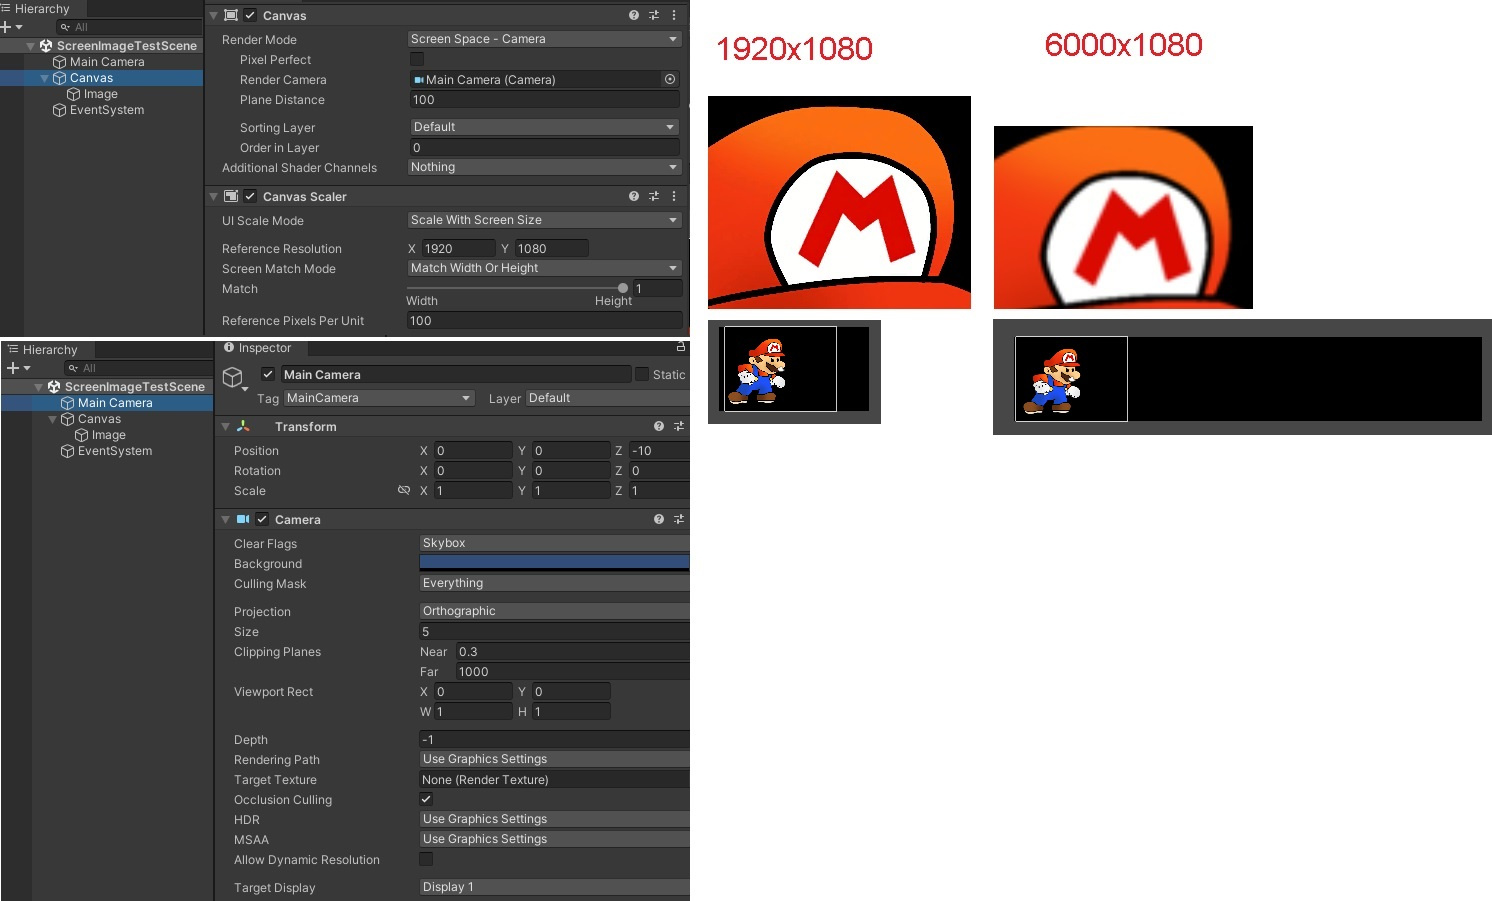Disable Occlusion Culling checkbox

click(426, 799)
